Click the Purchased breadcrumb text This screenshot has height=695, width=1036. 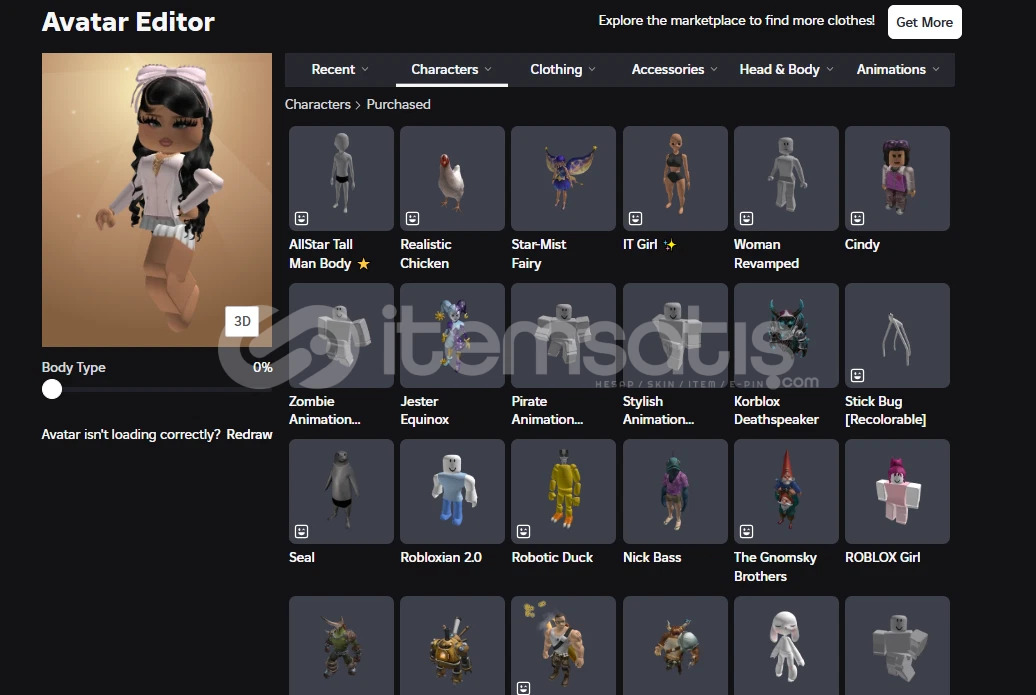click(398, 104)
